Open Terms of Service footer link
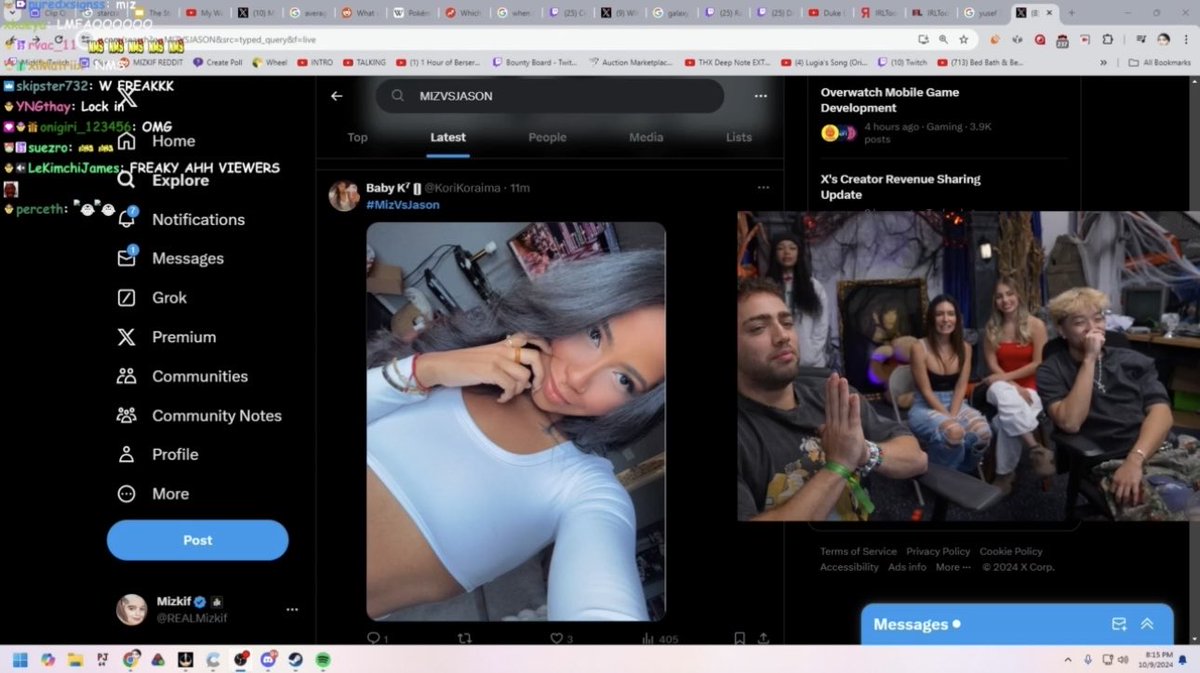This screenshot has height=673, width=1200. click(858, 551)
